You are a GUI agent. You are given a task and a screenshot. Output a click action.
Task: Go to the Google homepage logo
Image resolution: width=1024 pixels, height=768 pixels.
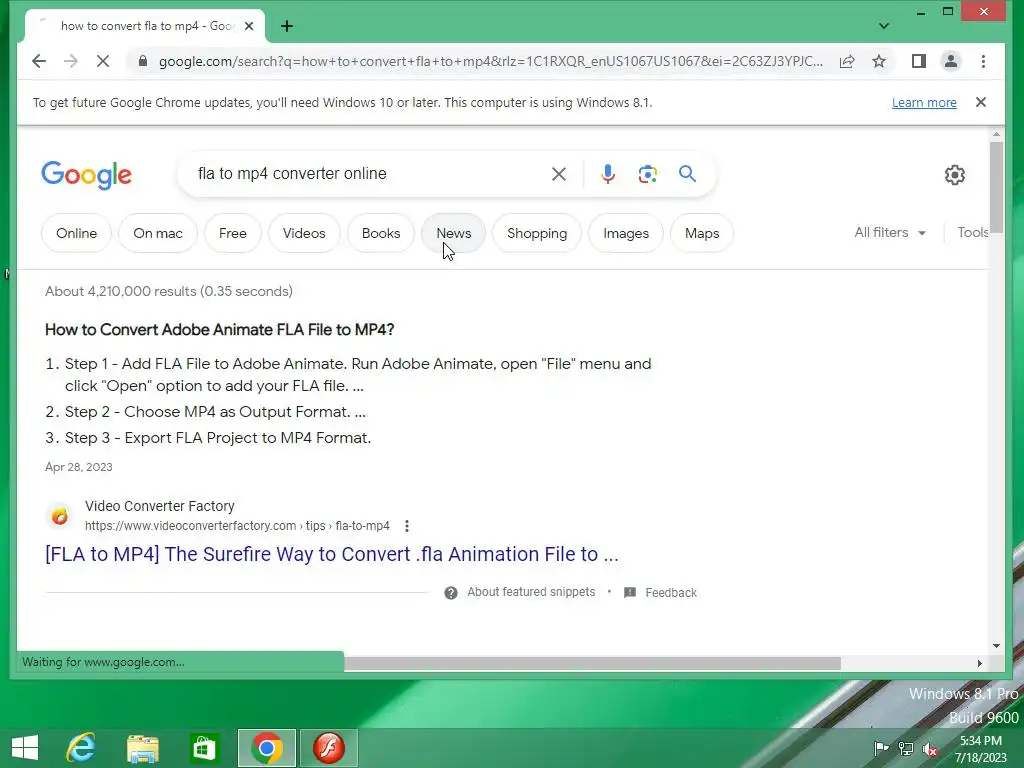coord(86,174)
